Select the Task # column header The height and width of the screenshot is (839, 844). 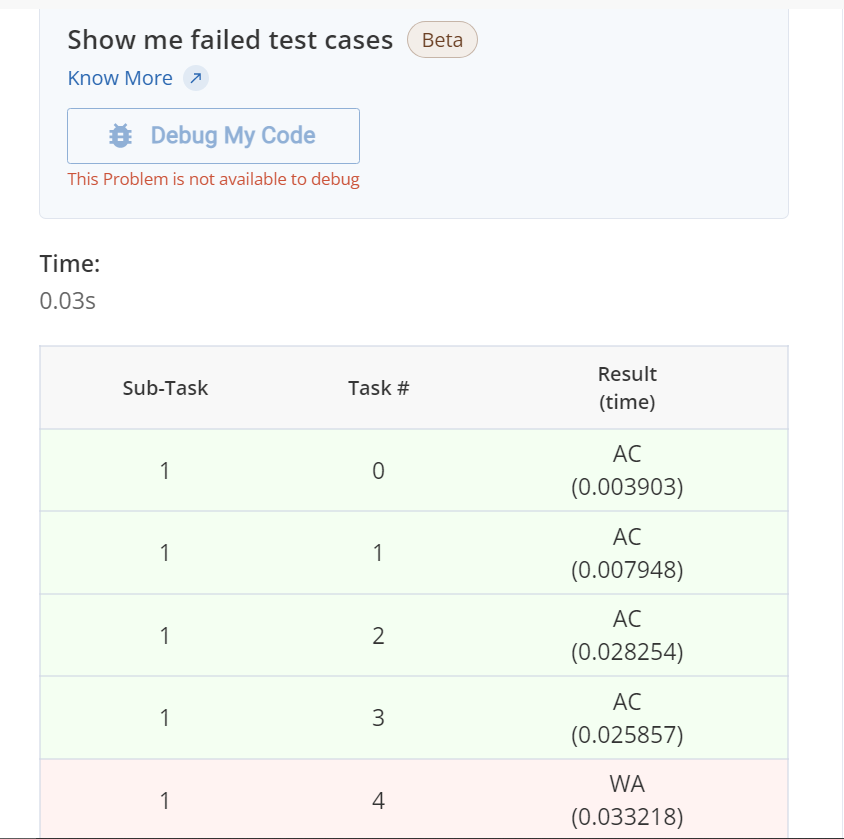[378, 388]
